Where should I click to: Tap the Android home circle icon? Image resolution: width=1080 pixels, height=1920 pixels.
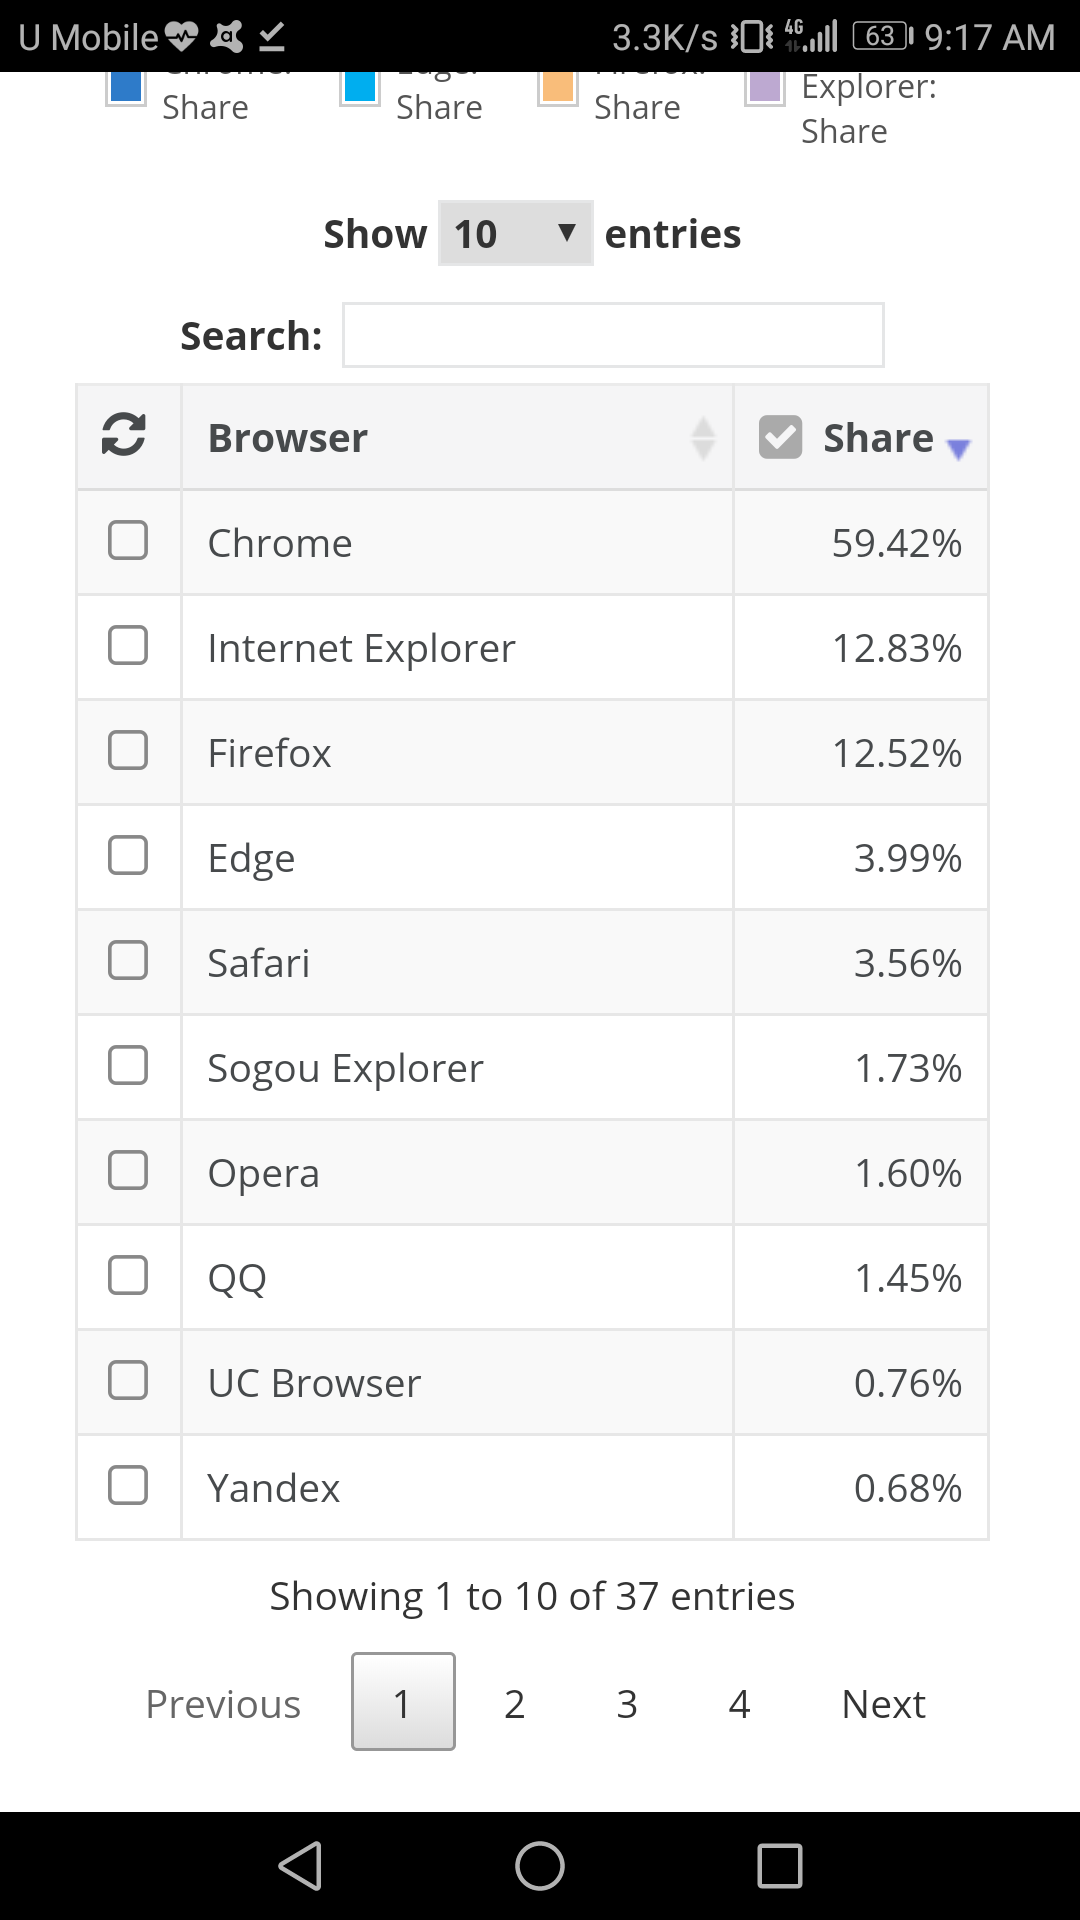coord(540,1866)
